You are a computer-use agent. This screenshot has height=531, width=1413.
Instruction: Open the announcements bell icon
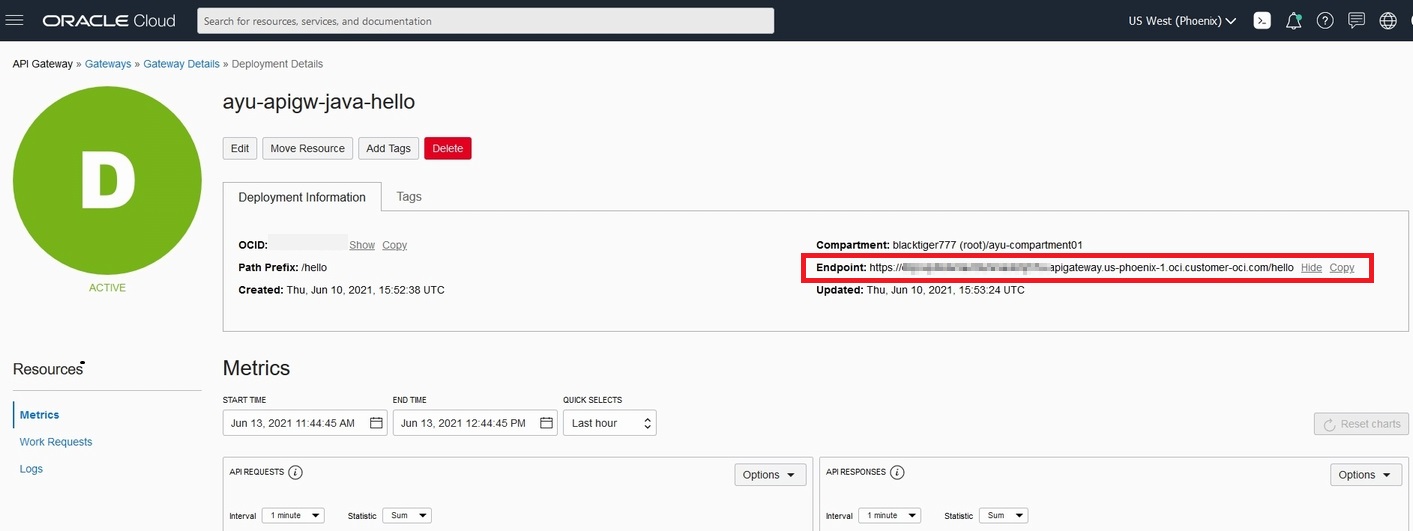coord(1294,20)
